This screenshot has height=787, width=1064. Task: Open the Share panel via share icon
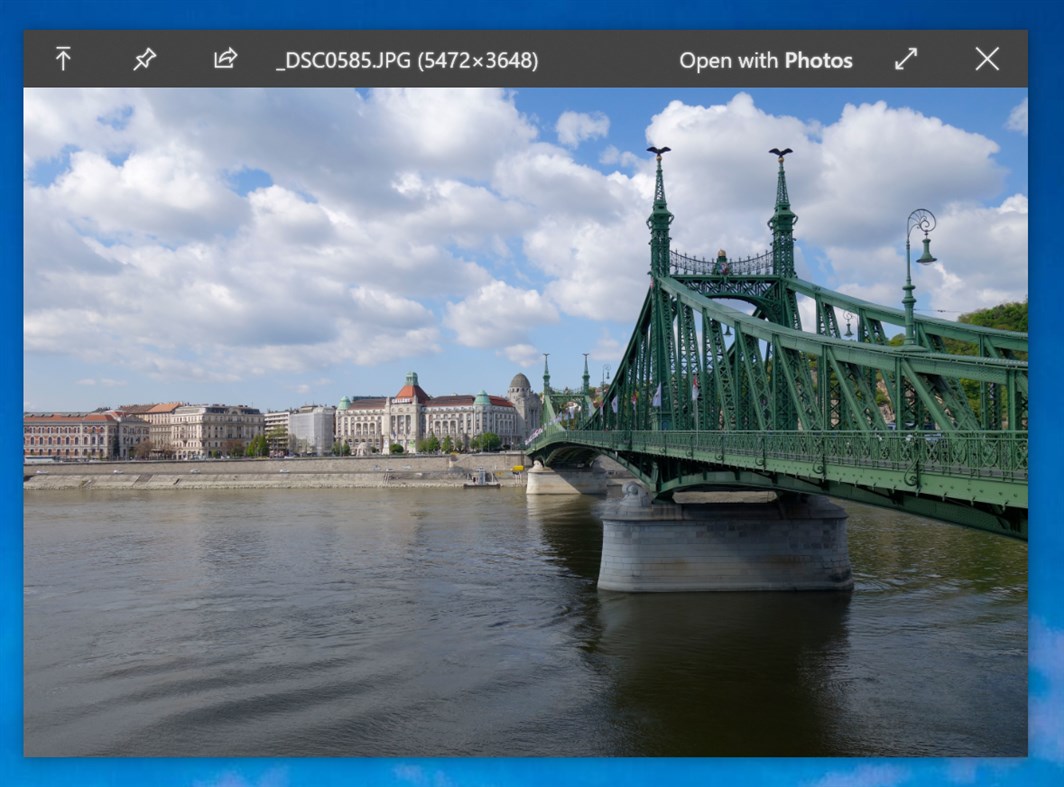tap(224, 59)
